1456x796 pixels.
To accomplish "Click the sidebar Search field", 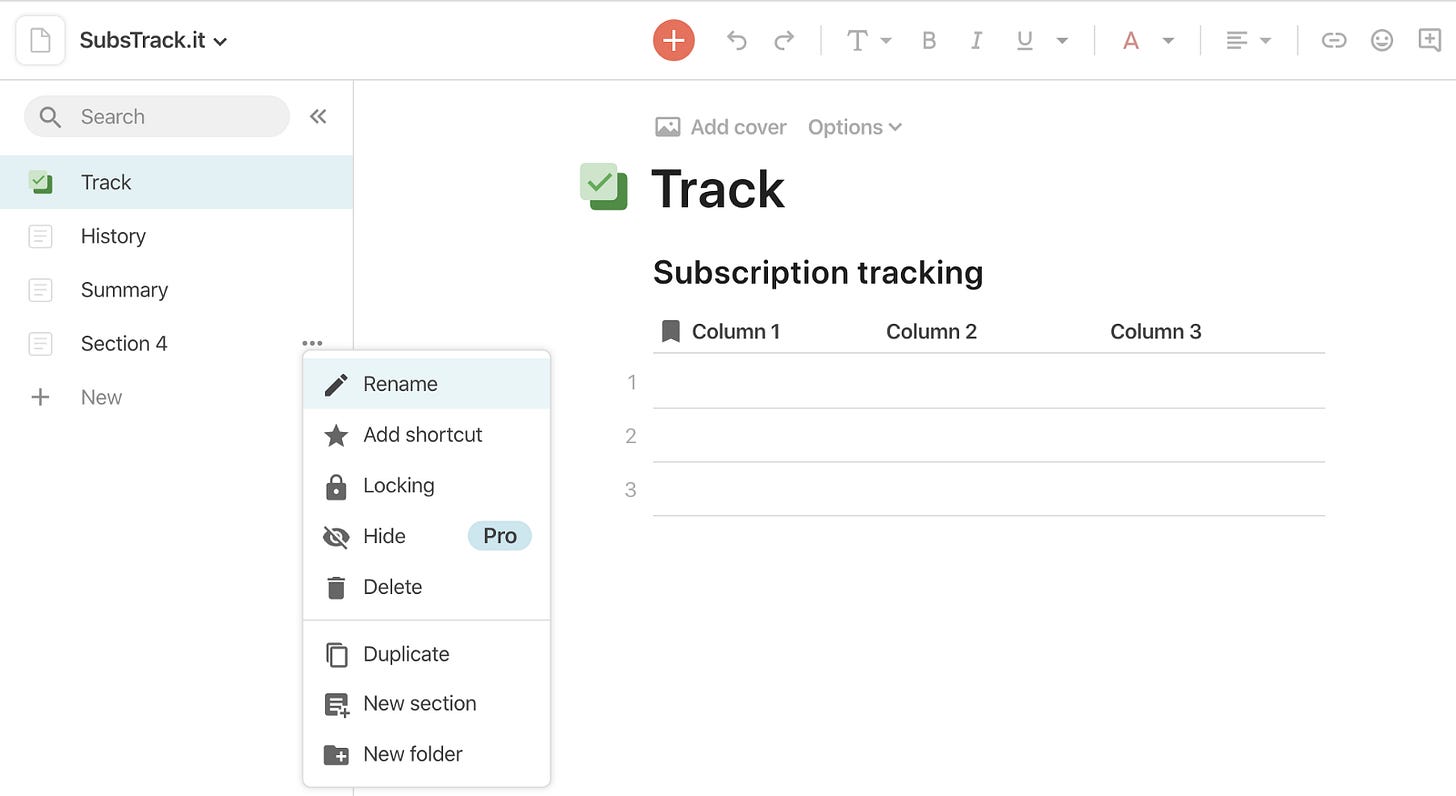I will pos(157,117).
